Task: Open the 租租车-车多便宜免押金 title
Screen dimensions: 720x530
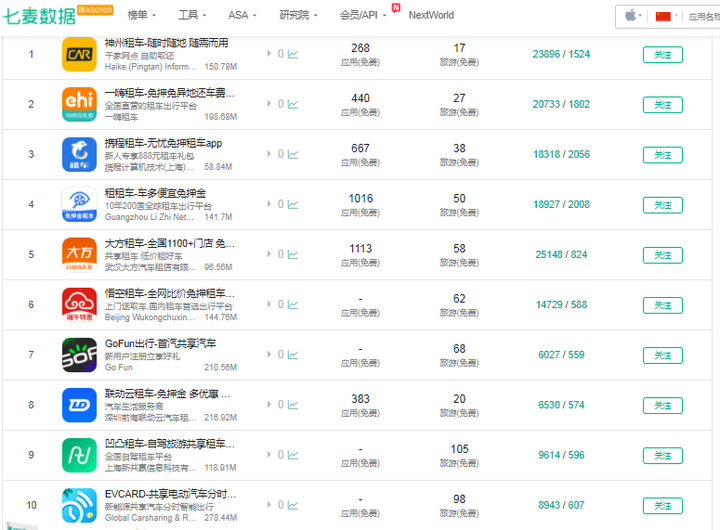Action: tap(155, 193)
